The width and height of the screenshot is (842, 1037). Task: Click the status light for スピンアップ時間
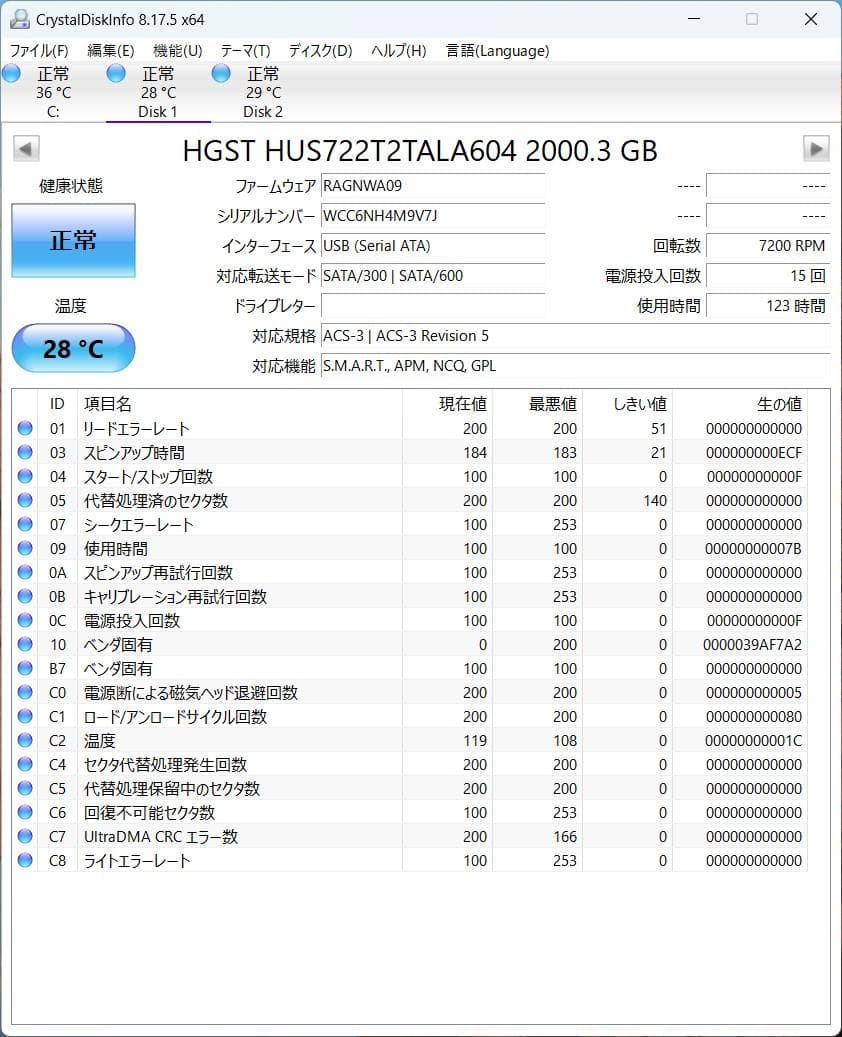click(x=24, y=452)
